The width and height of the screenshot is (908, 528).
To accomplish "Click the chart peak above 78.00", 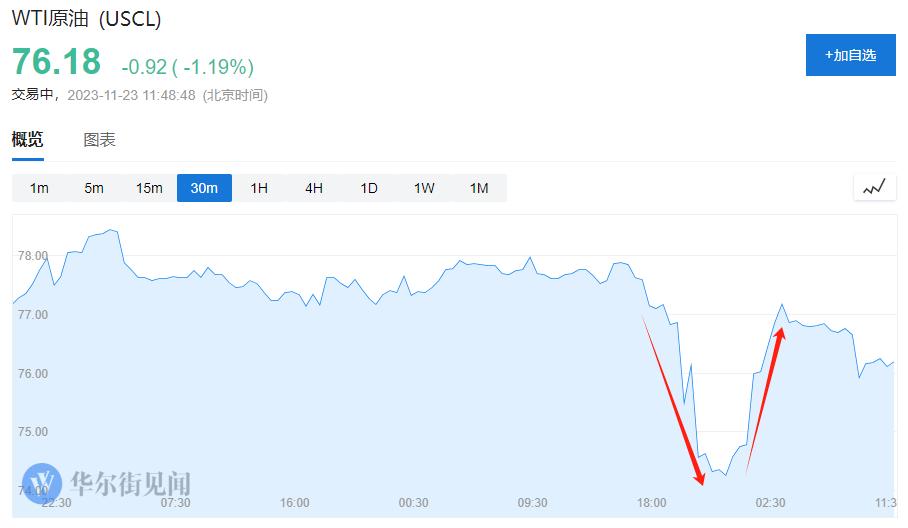I will pyautogui.click(x=112, y=230).
